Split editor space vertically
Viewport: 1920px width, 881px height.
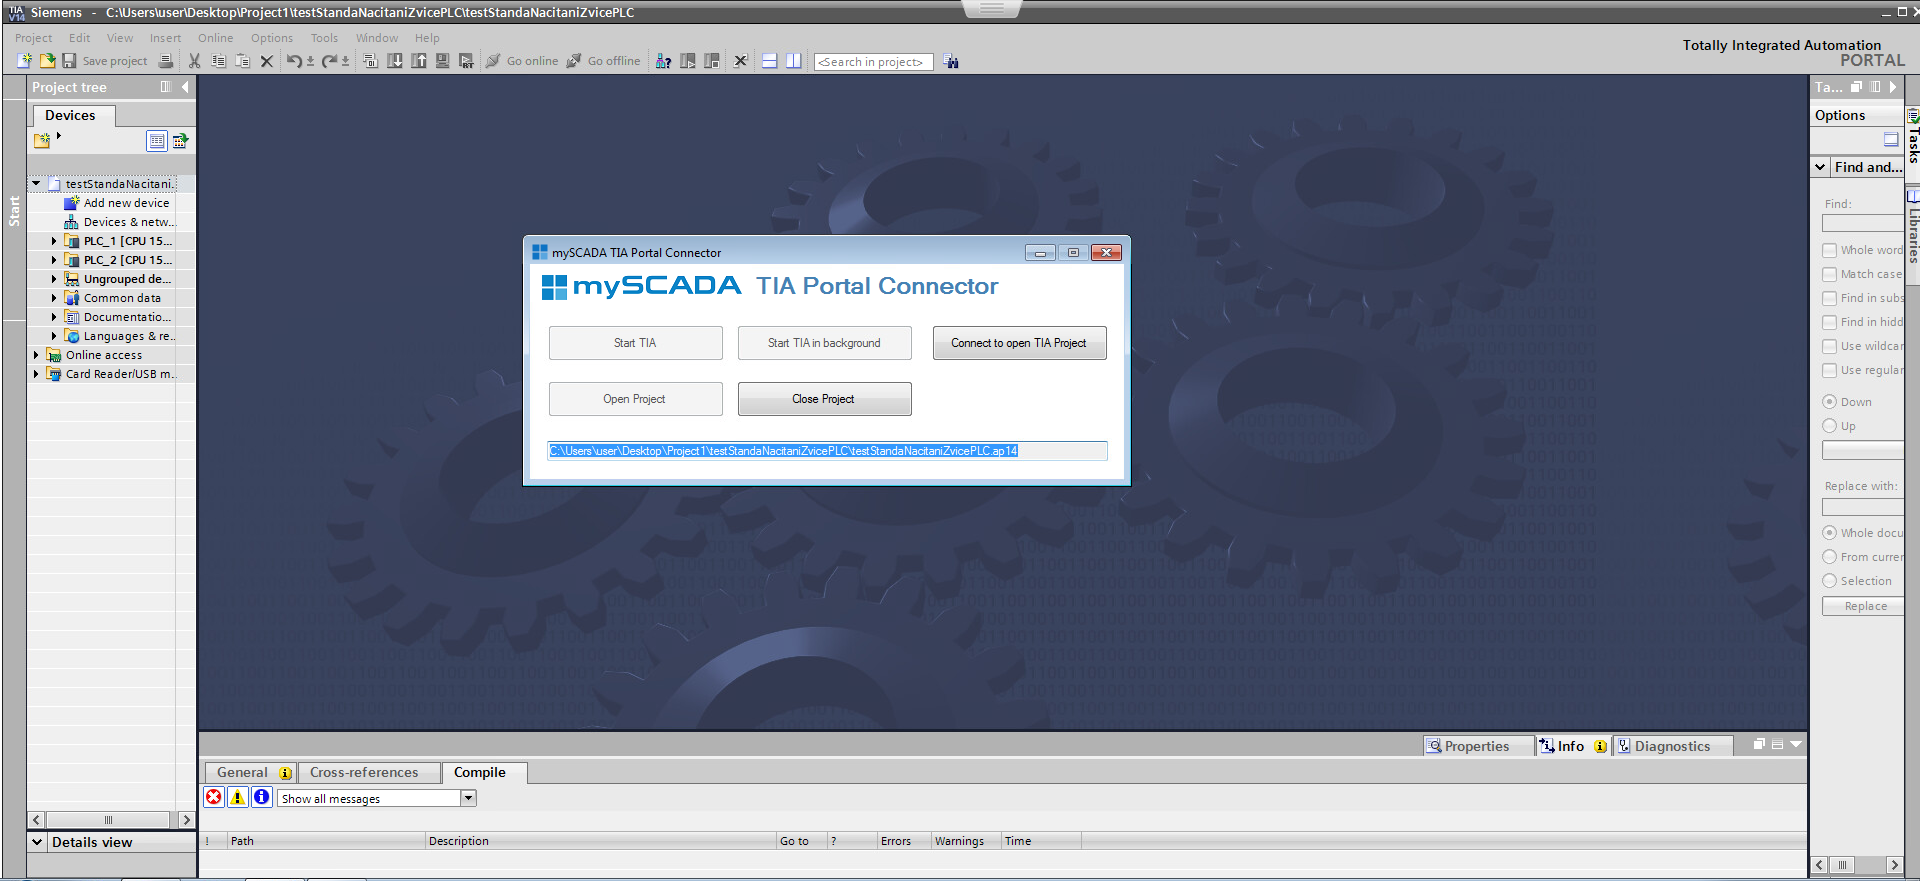pyautogui.click(x=793, y=61)
